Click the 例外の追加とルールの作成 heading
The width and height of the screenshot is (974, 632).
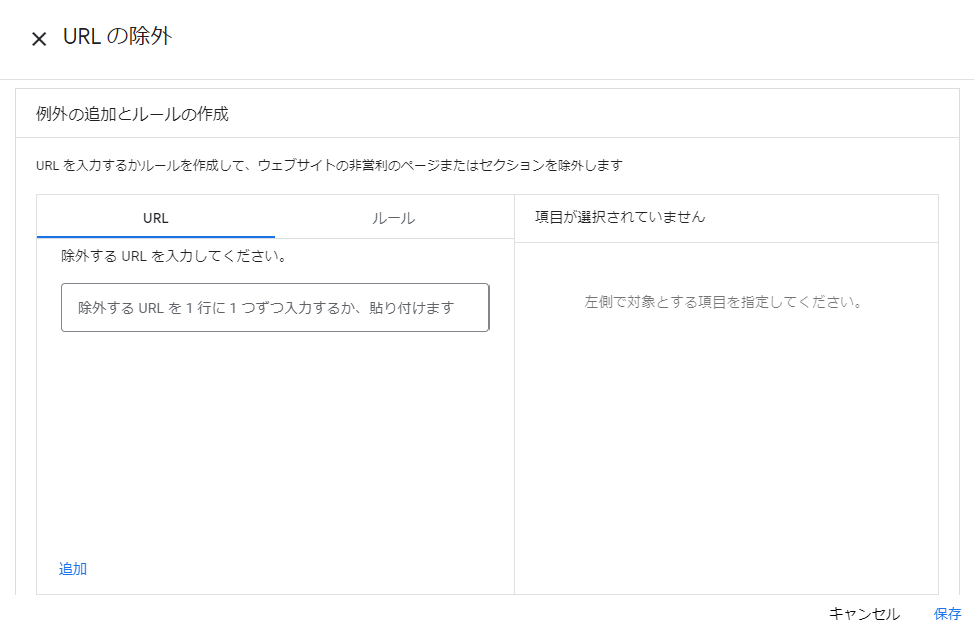[132, 114]
